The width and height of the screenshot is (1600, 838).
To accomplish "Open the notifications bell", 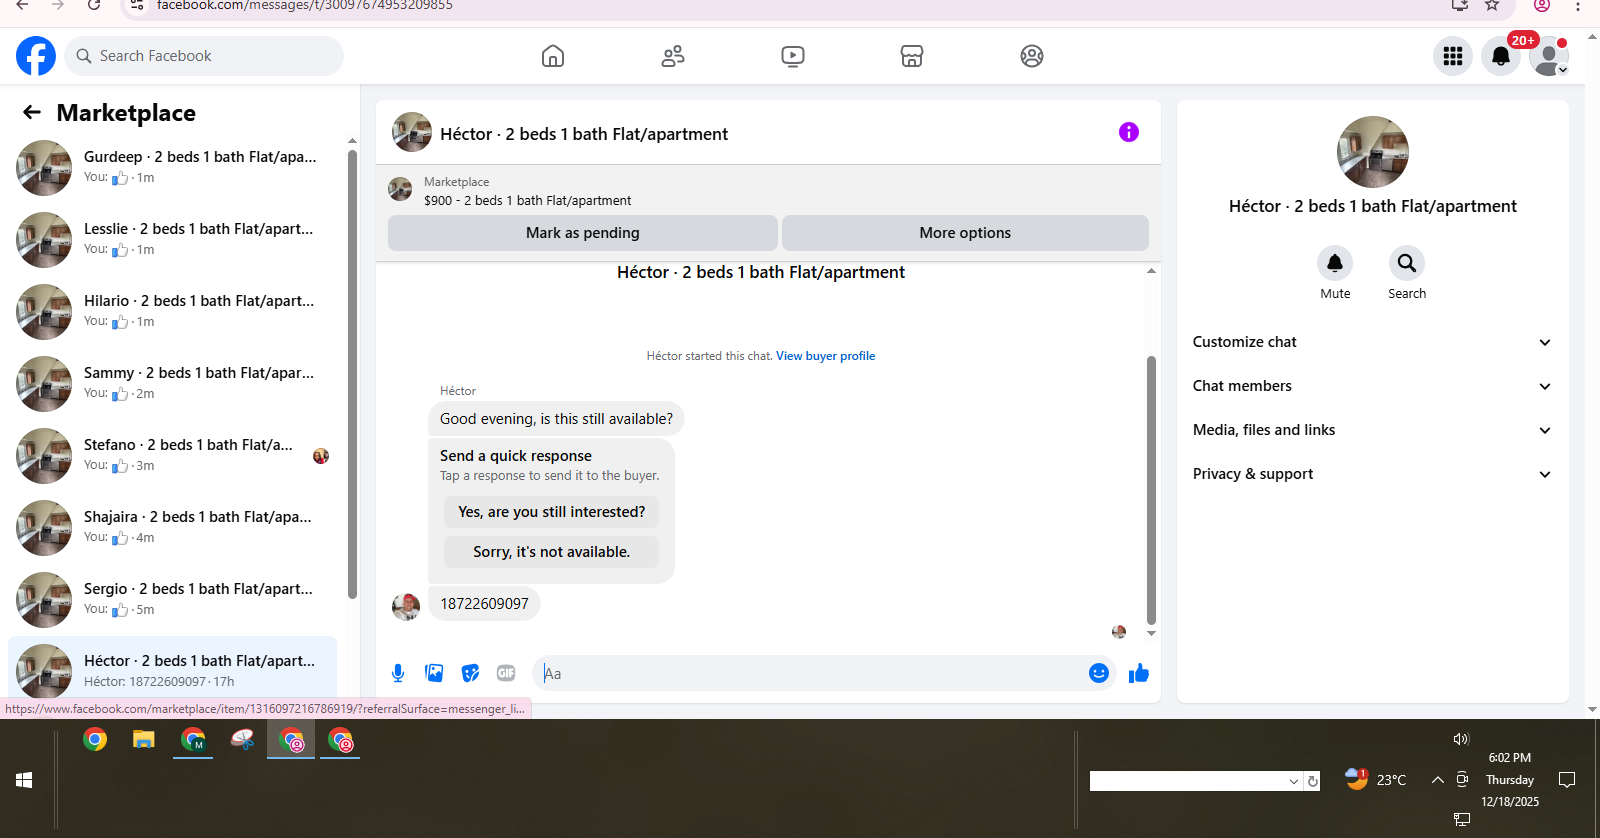I will pyautogui.click(x=1501, y=56).
